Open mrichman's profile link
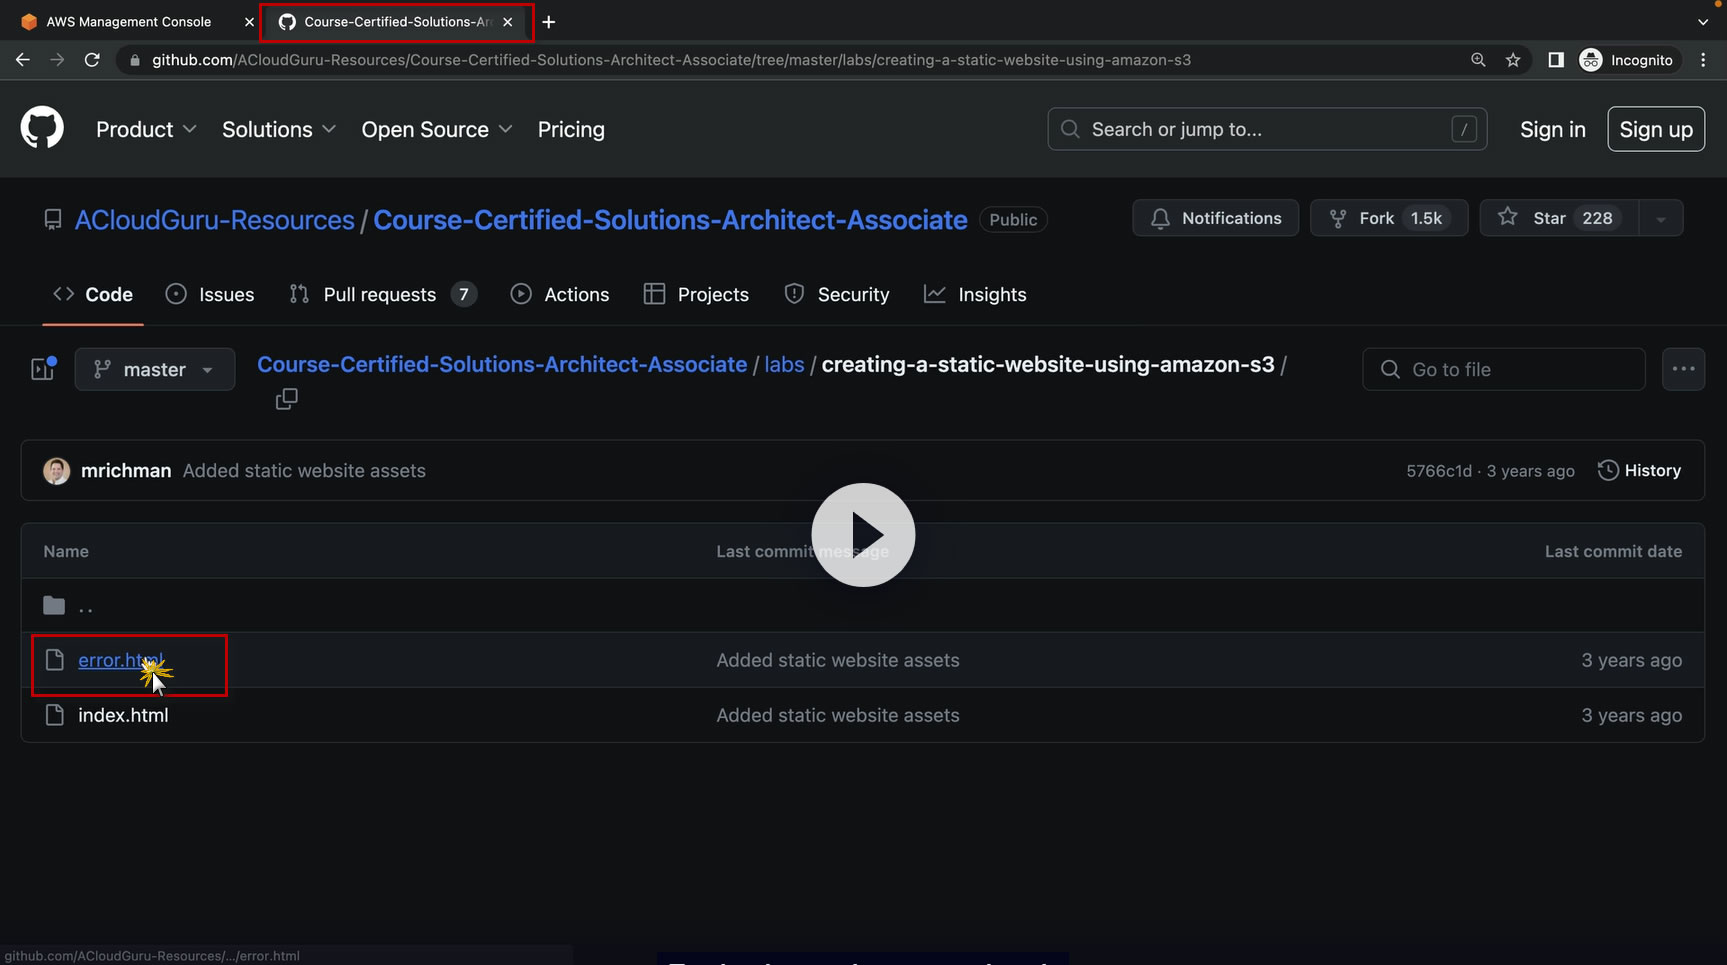Screen dimensions: 1727x965 (x=126, y=471)
